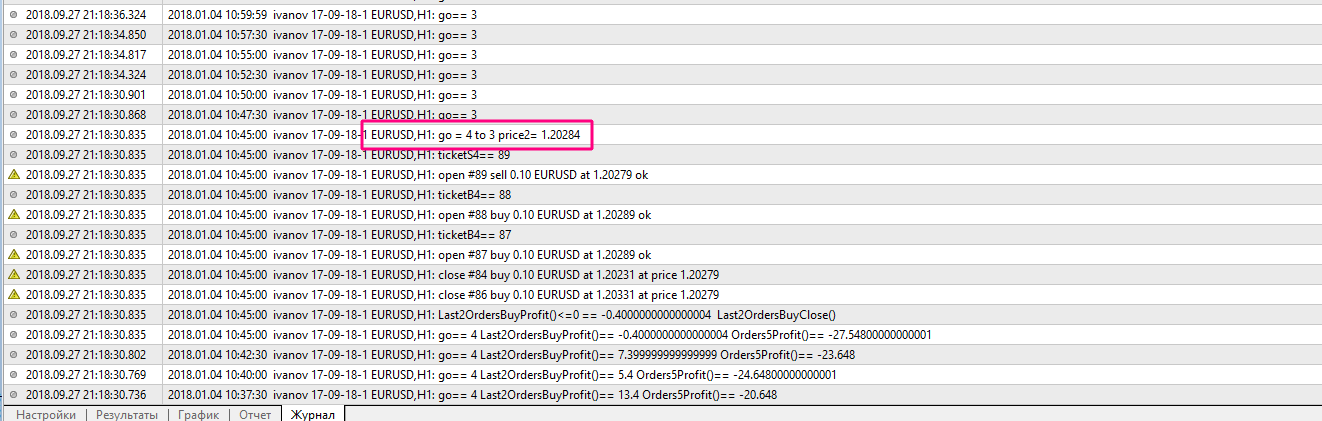Open the Настройки tab

45,414
